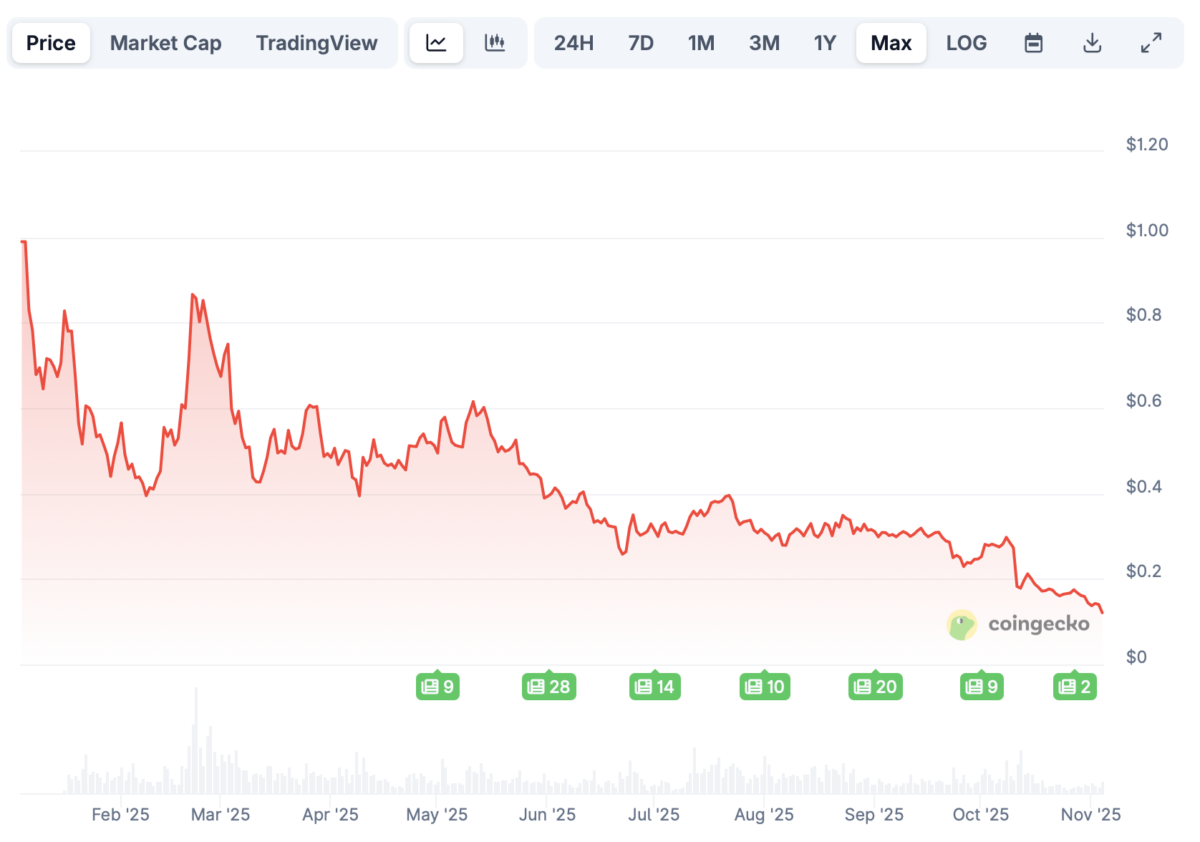Click the tallest volume bar near Mar '25
Viewport: 1200px width, 842px height.
(x=196, y=740)
